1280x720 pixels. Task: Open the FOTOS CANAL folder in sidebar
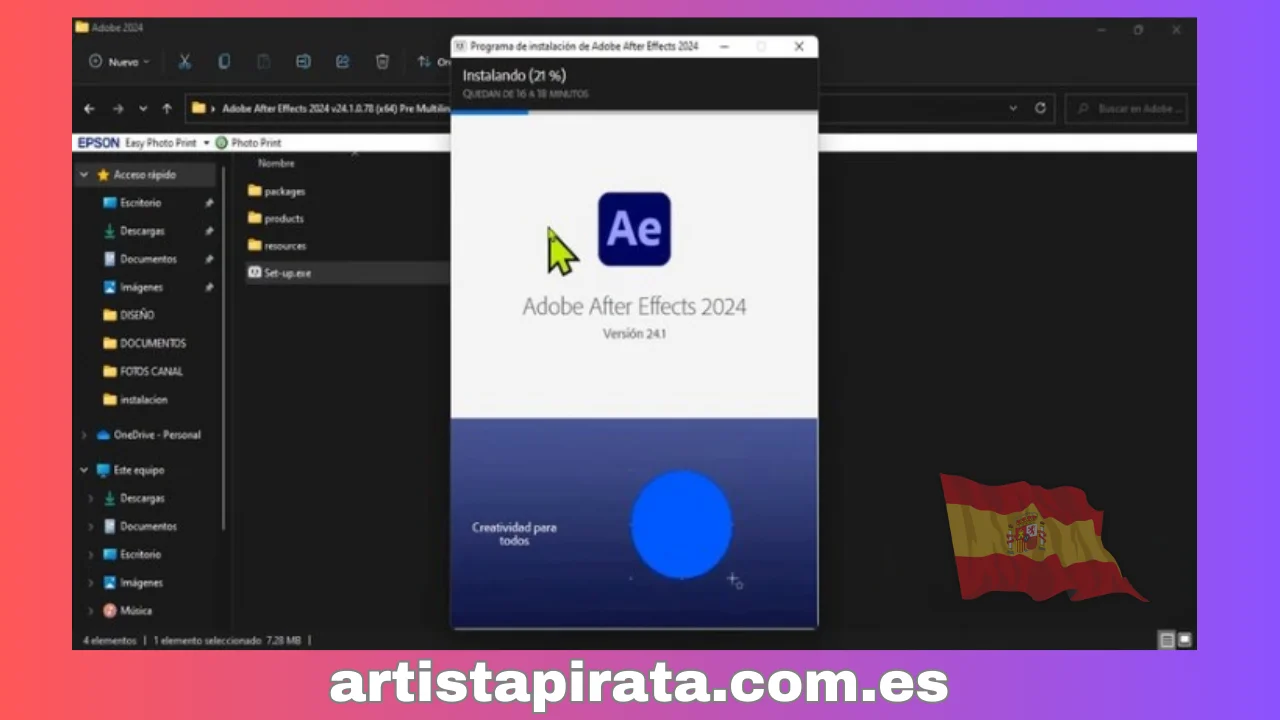pyautogui.click(x=152, y=371)
